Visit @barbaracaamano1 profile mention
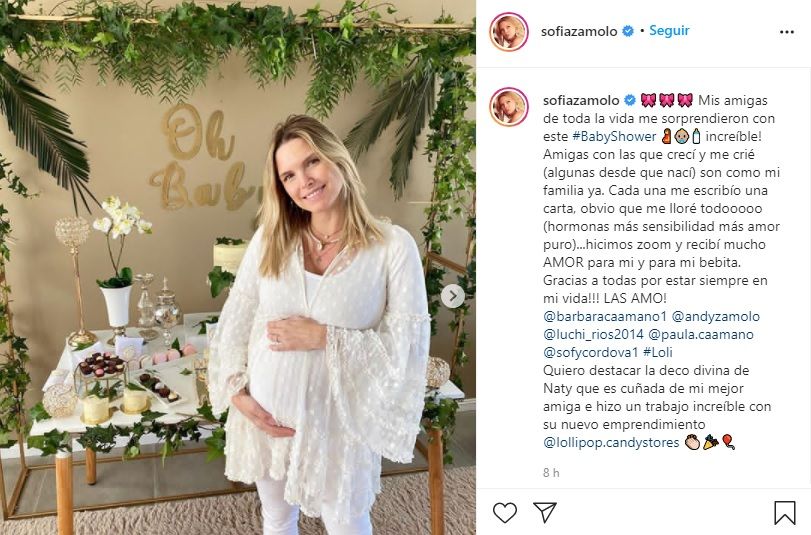811x535 pixels. point(605,316)
